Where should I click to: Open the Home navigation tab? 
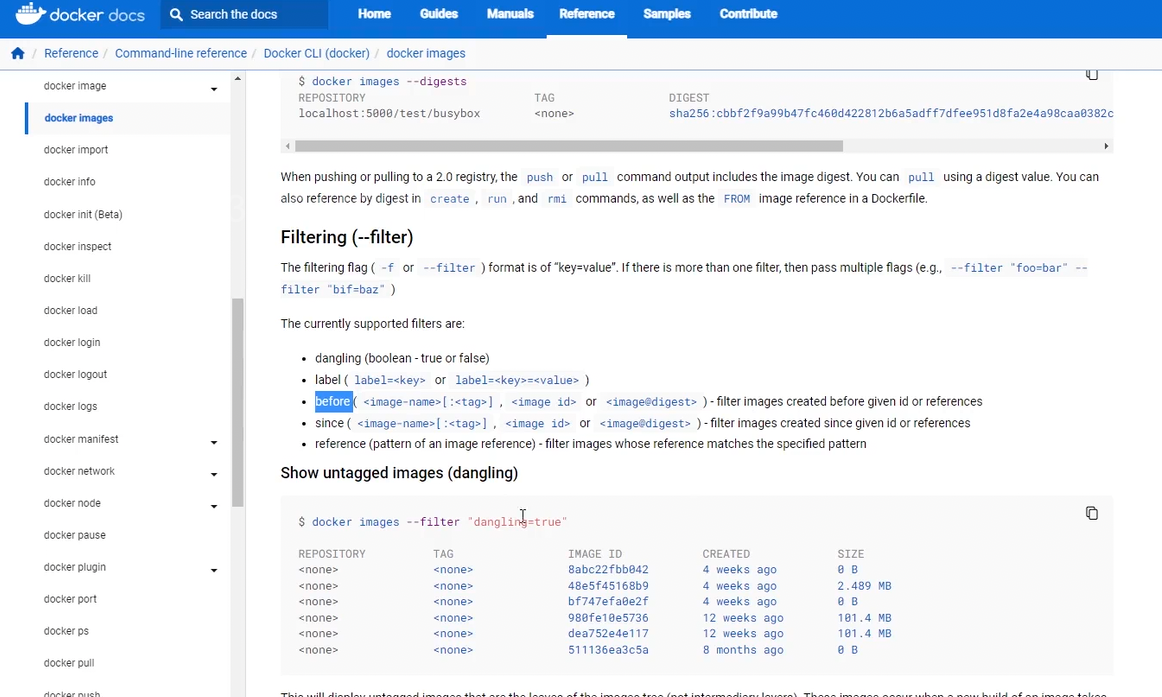point(374,14)
